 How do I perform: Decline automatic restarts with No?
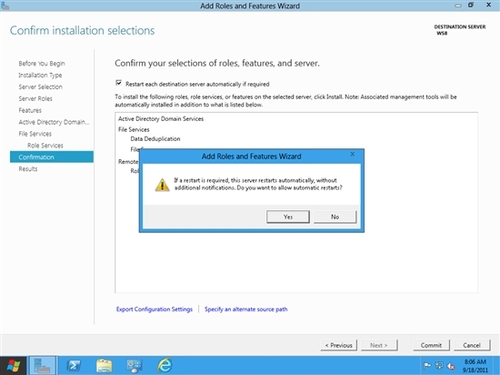(x=335, y=217)
